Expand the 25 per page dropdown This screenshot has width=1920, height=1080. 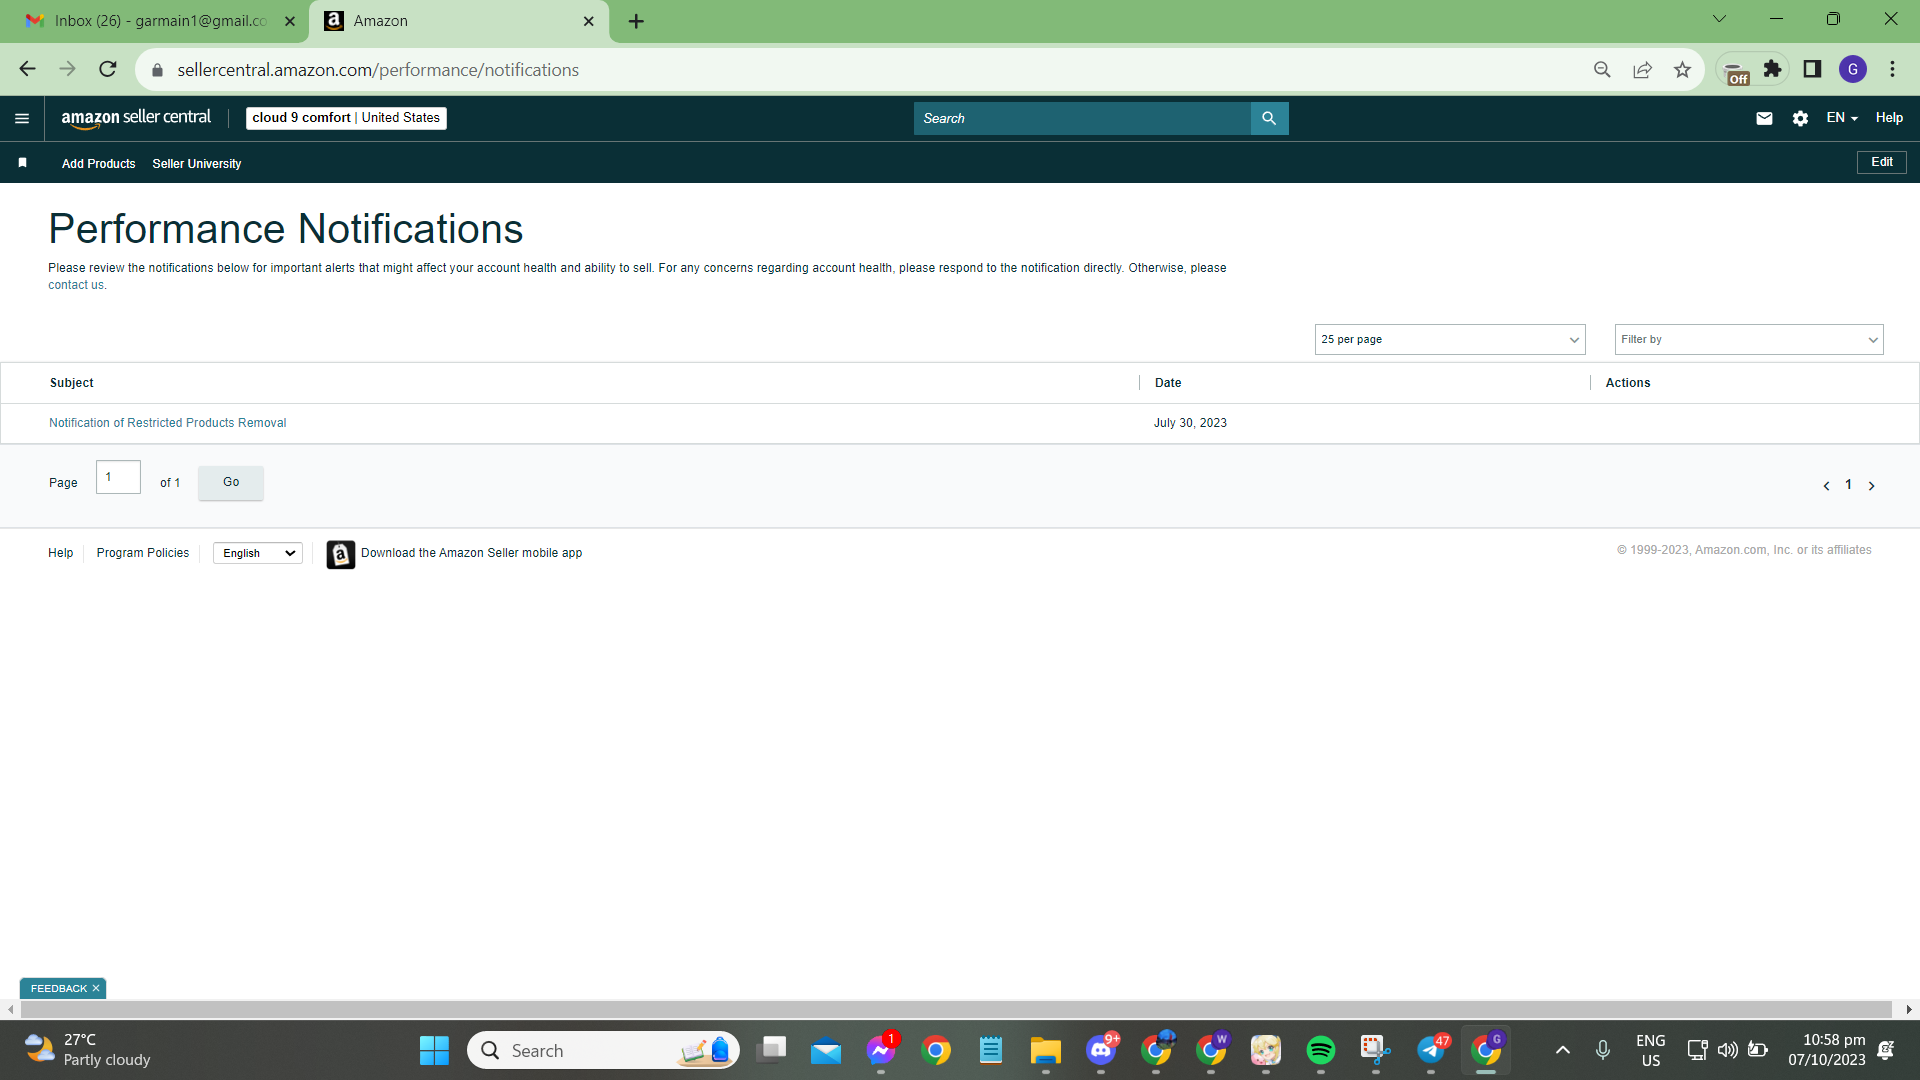[x=1450, y=339]
